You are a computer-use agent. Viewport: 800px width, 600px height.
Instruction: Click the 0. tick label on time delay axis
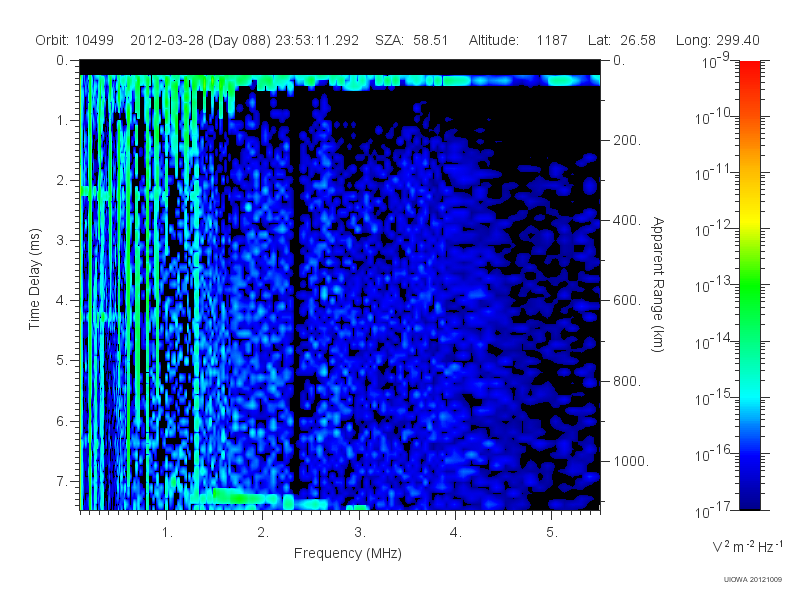[61, 61]
